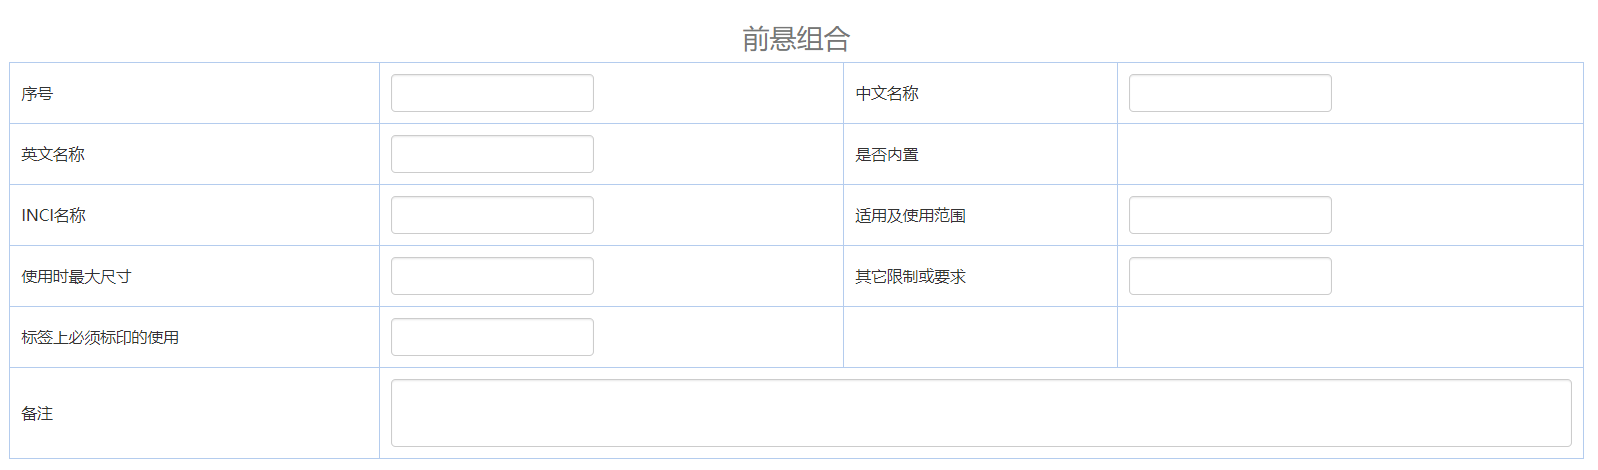Click the 前悬组合 form title

pyautogui.click(x=796, y=39)
